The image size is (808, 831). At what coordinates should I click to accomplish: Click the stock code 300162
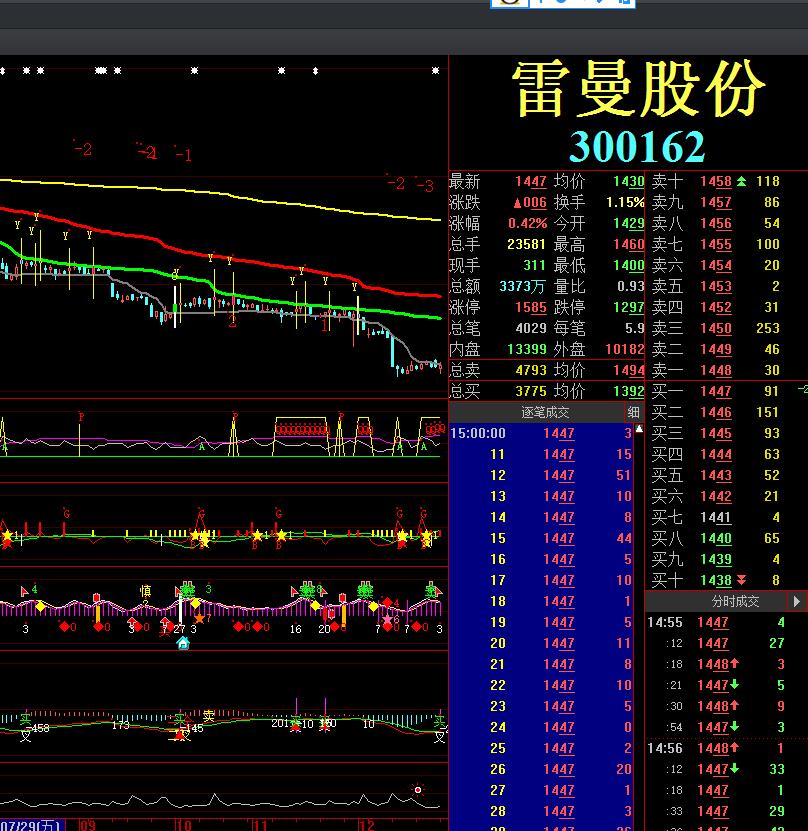(x=637, y=147)
